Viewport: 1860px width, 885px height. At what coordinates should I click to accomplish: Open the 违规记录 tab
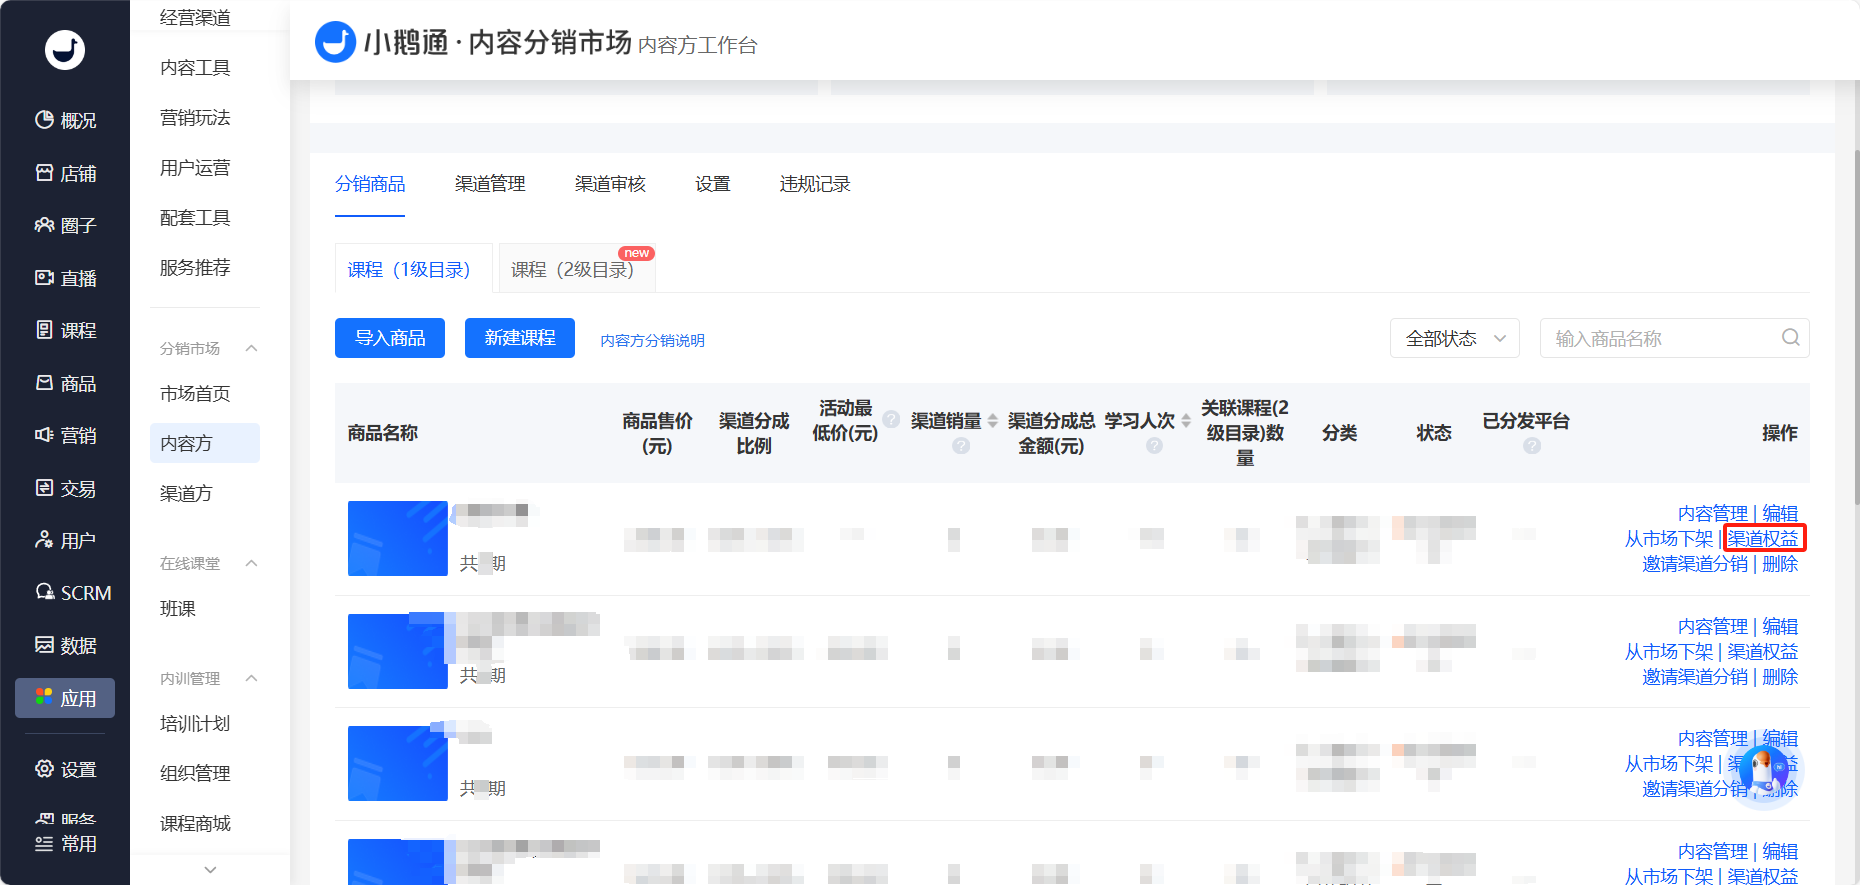815,184
